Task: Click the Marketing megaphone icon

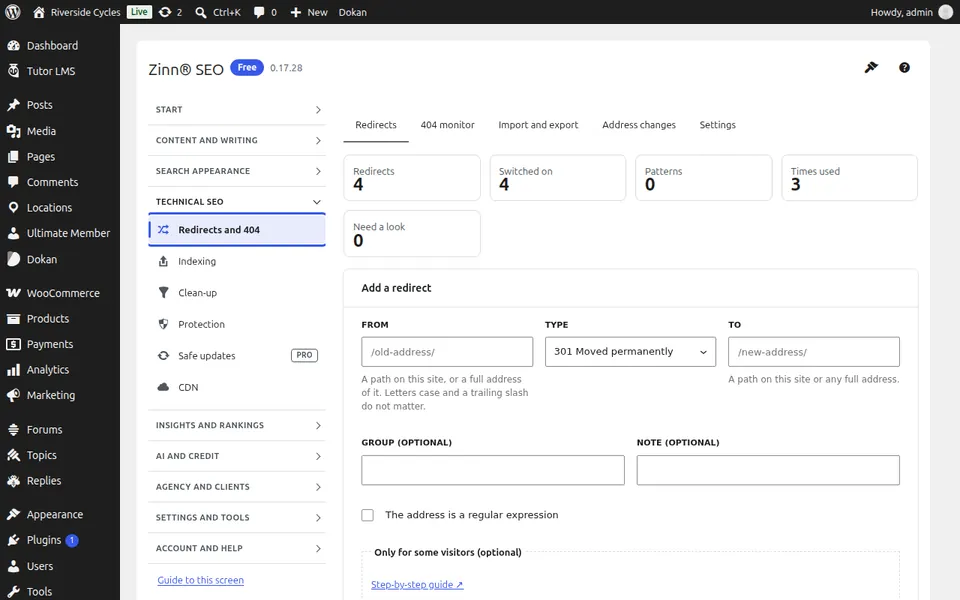Action: pos(13,396)
